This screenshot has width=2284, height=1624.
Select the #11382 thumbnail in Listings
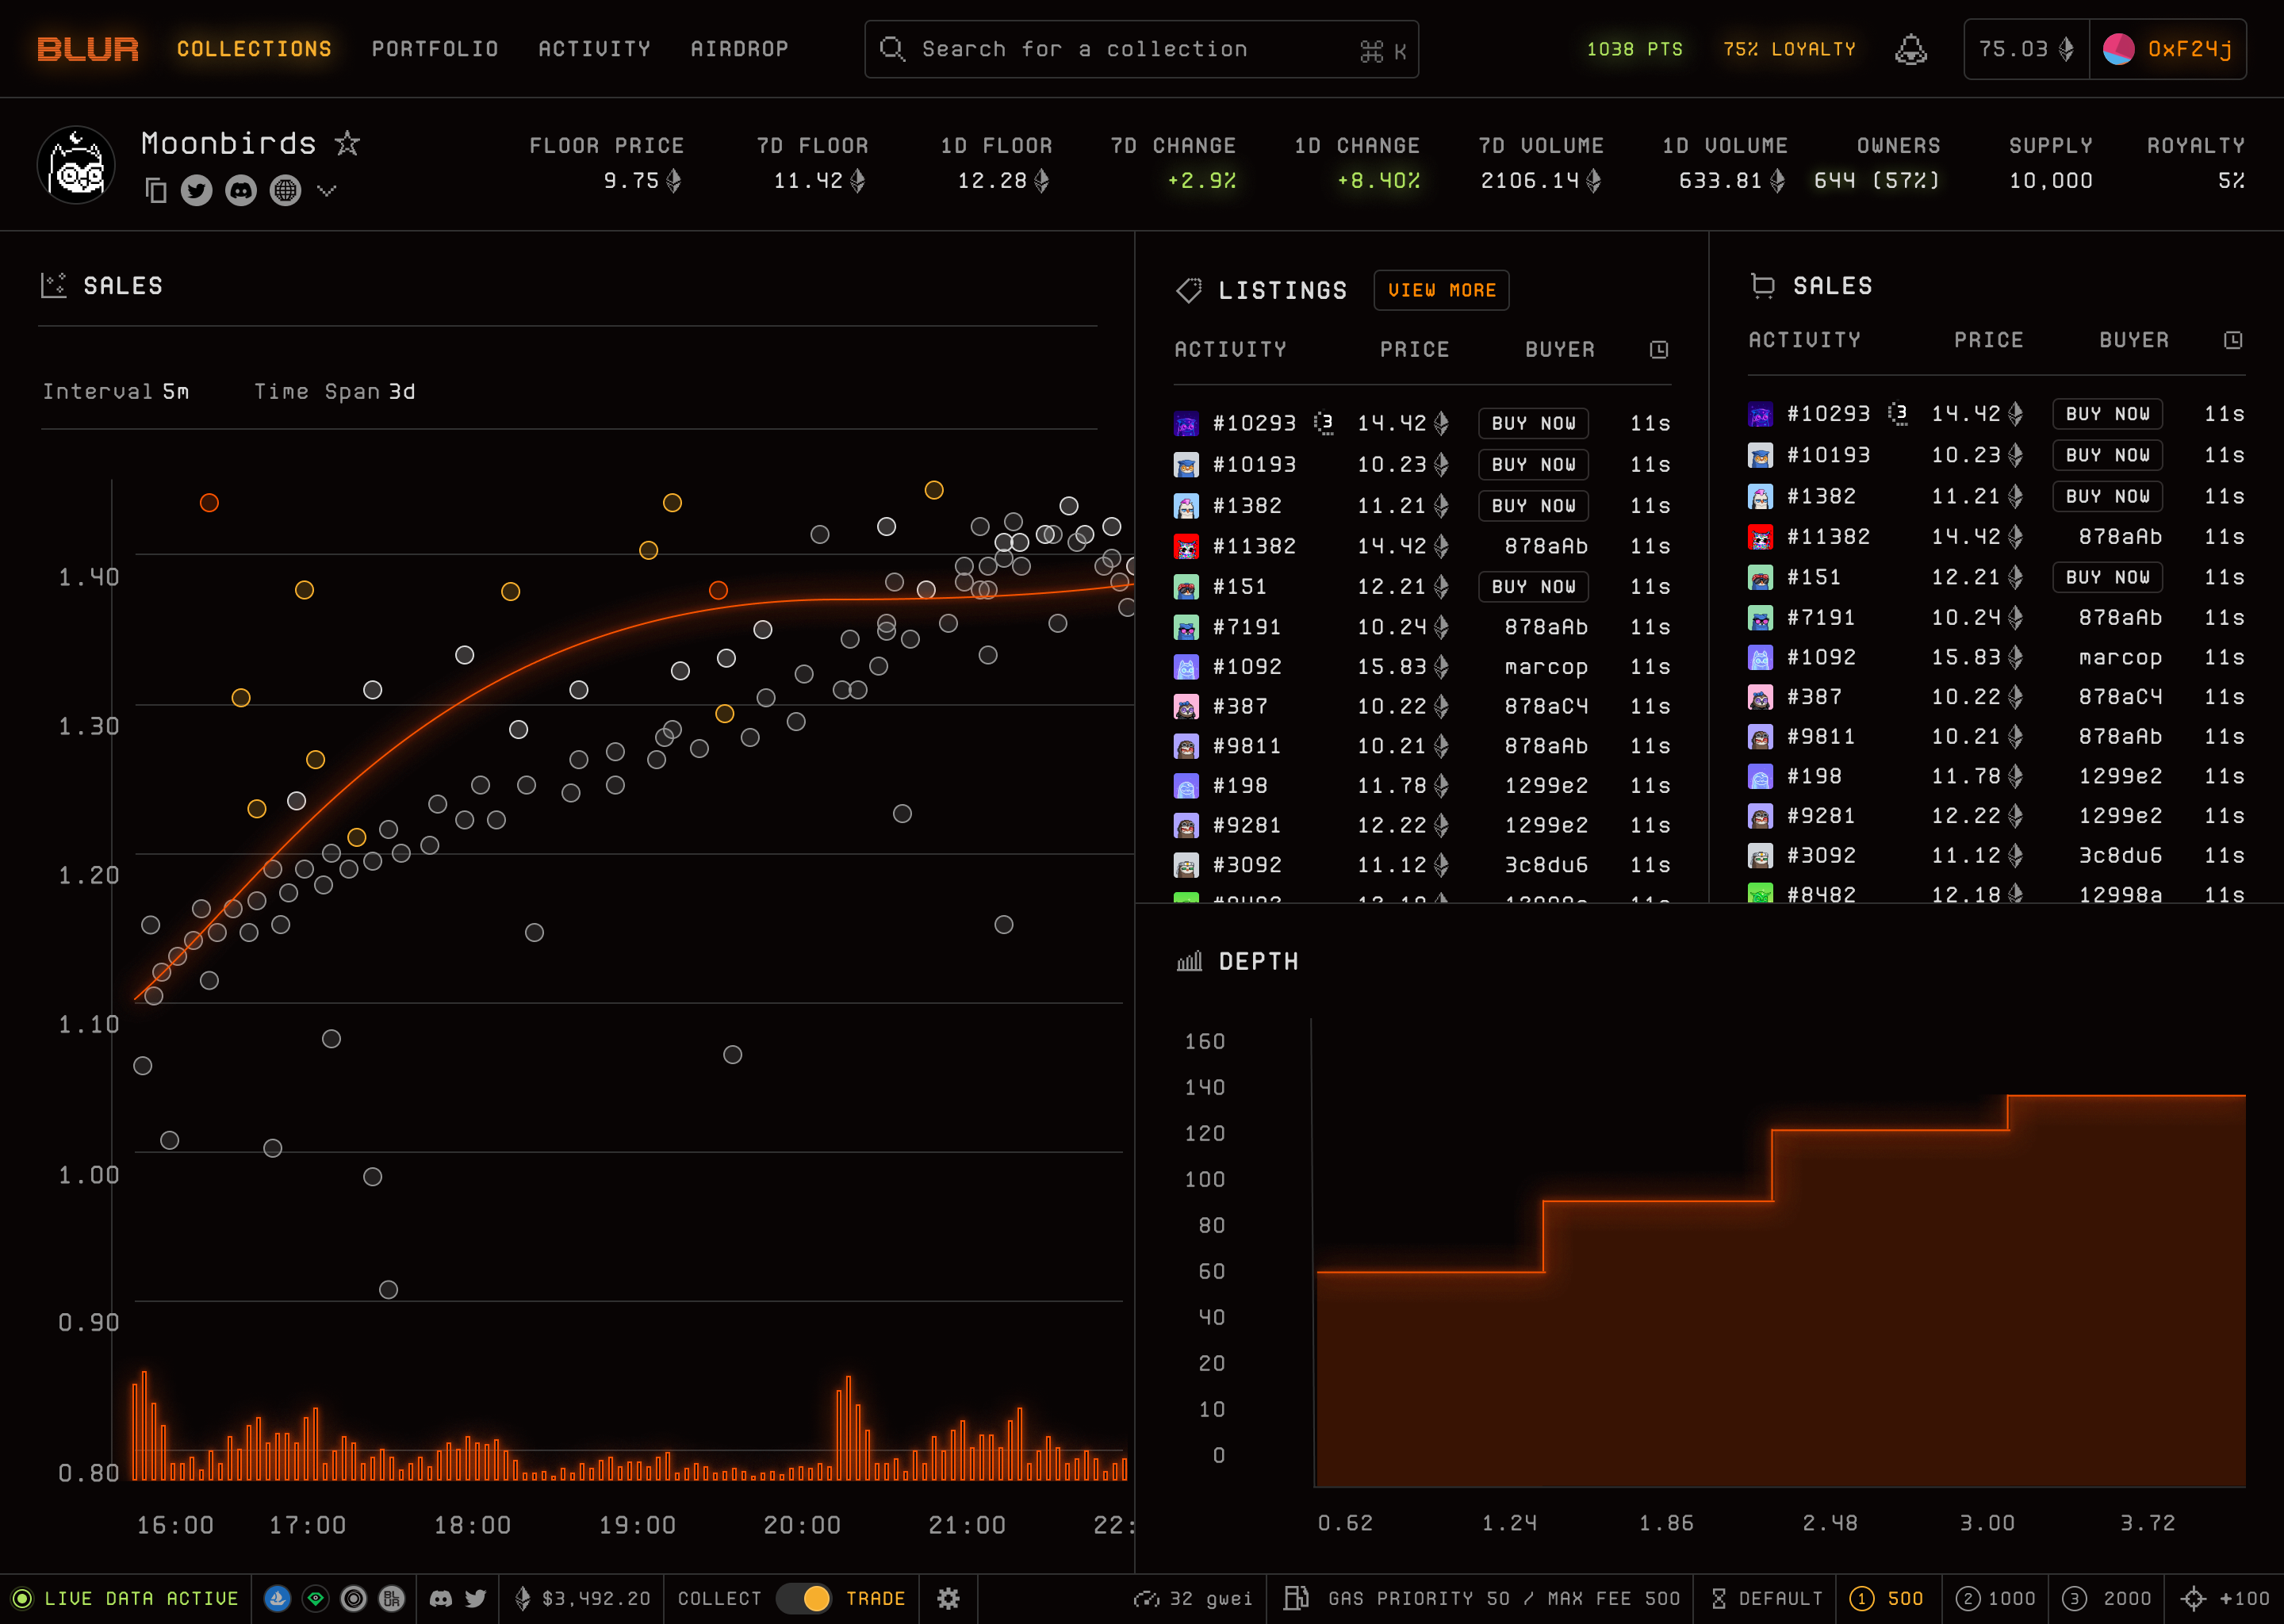click(1186, 546)
